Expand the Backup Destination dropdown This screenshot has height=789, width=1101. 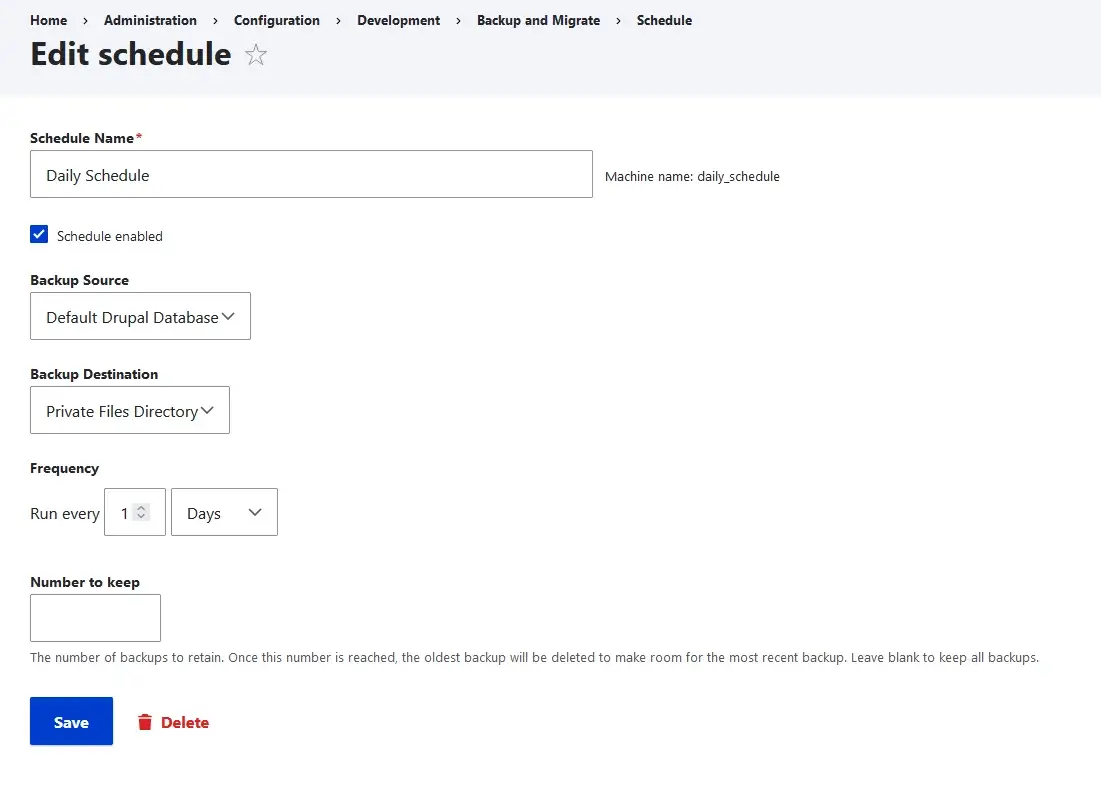130,411
